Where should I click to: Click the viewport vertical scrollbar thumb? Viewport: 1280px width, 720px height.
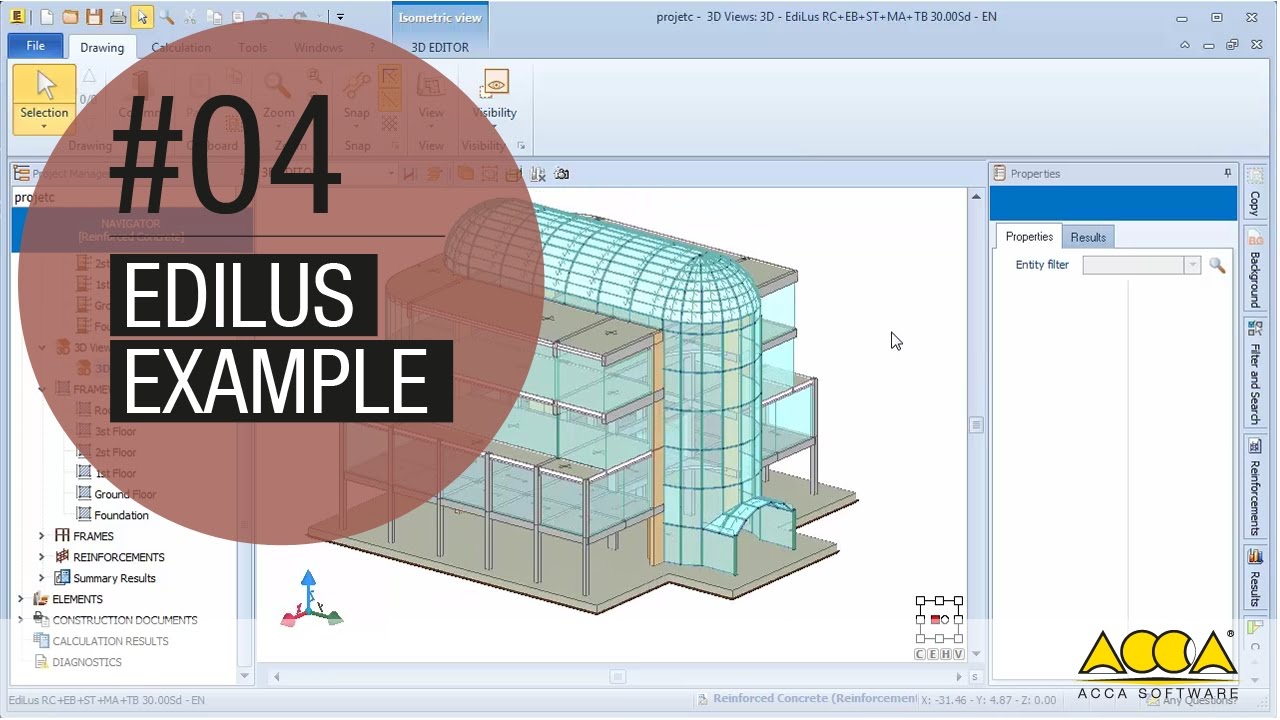(976, 425)
